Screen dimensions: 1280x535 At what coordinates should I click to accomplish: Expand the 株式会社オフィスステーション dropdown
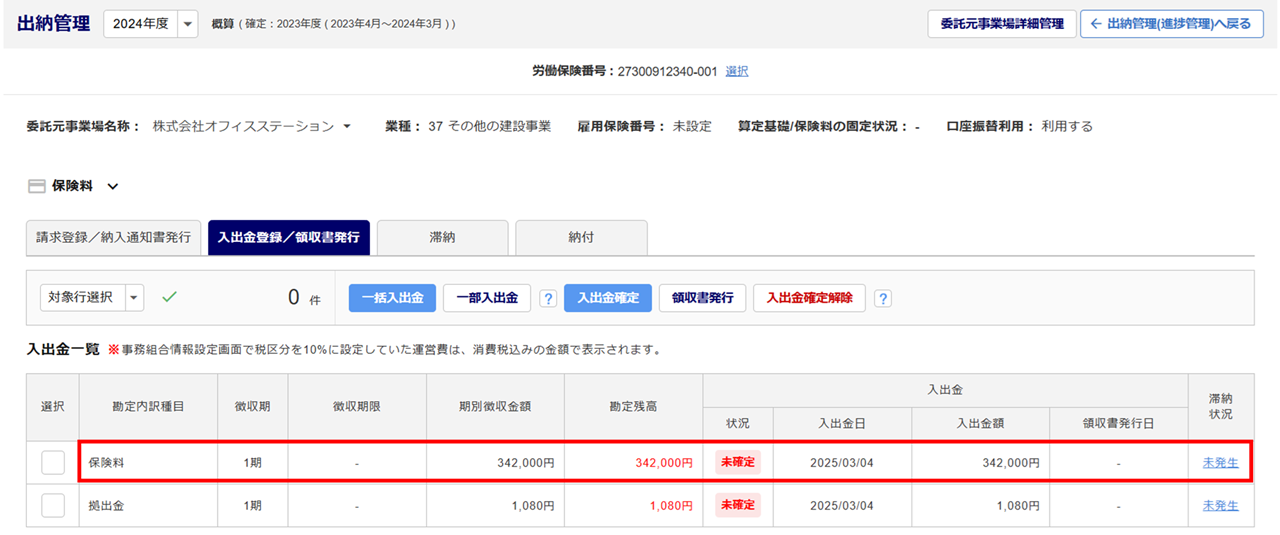coord(347,127)
